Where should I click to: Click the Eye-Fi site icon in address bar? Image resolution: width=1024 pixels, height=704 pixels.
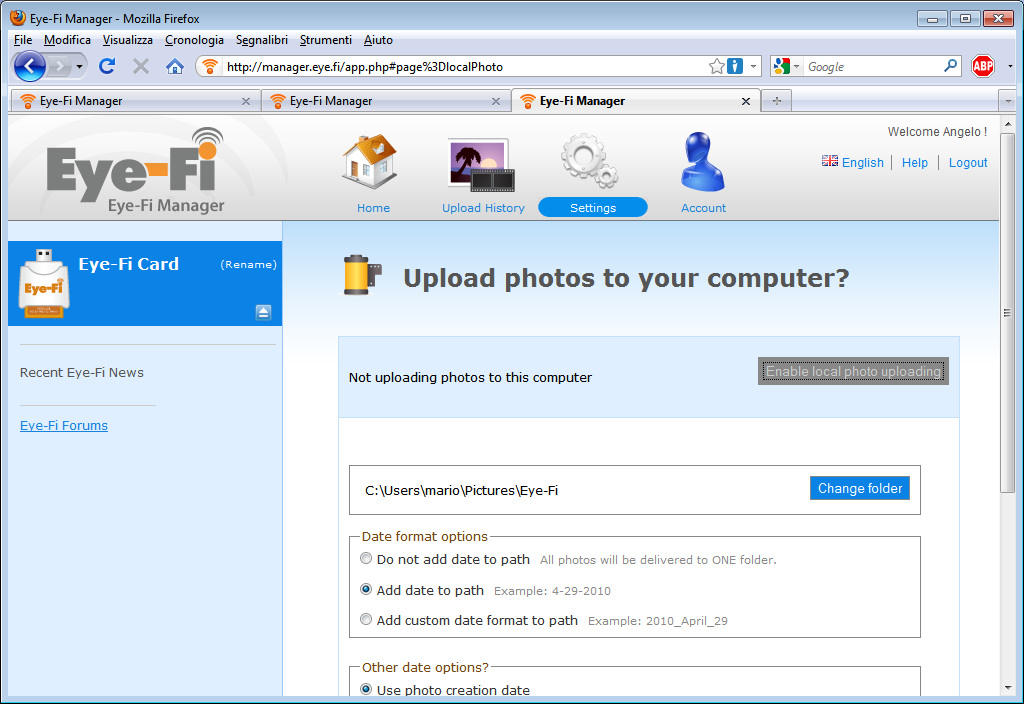[x=210, y=67]
